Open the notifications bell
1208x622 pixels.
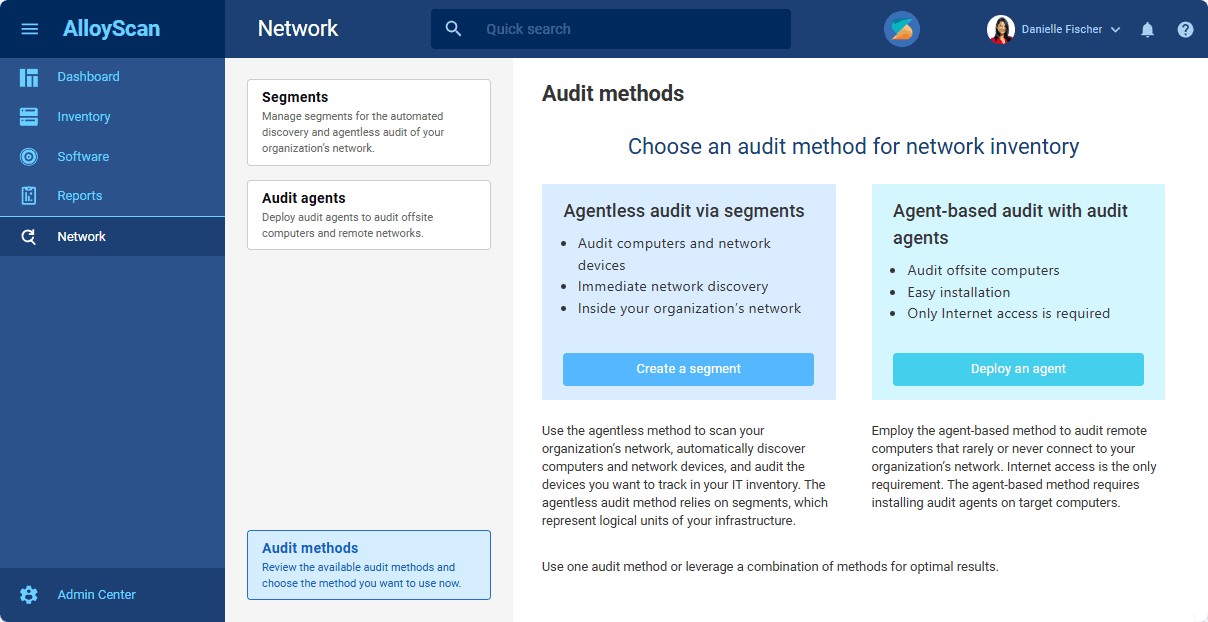pyautogui.click(x=1147, y=30)
